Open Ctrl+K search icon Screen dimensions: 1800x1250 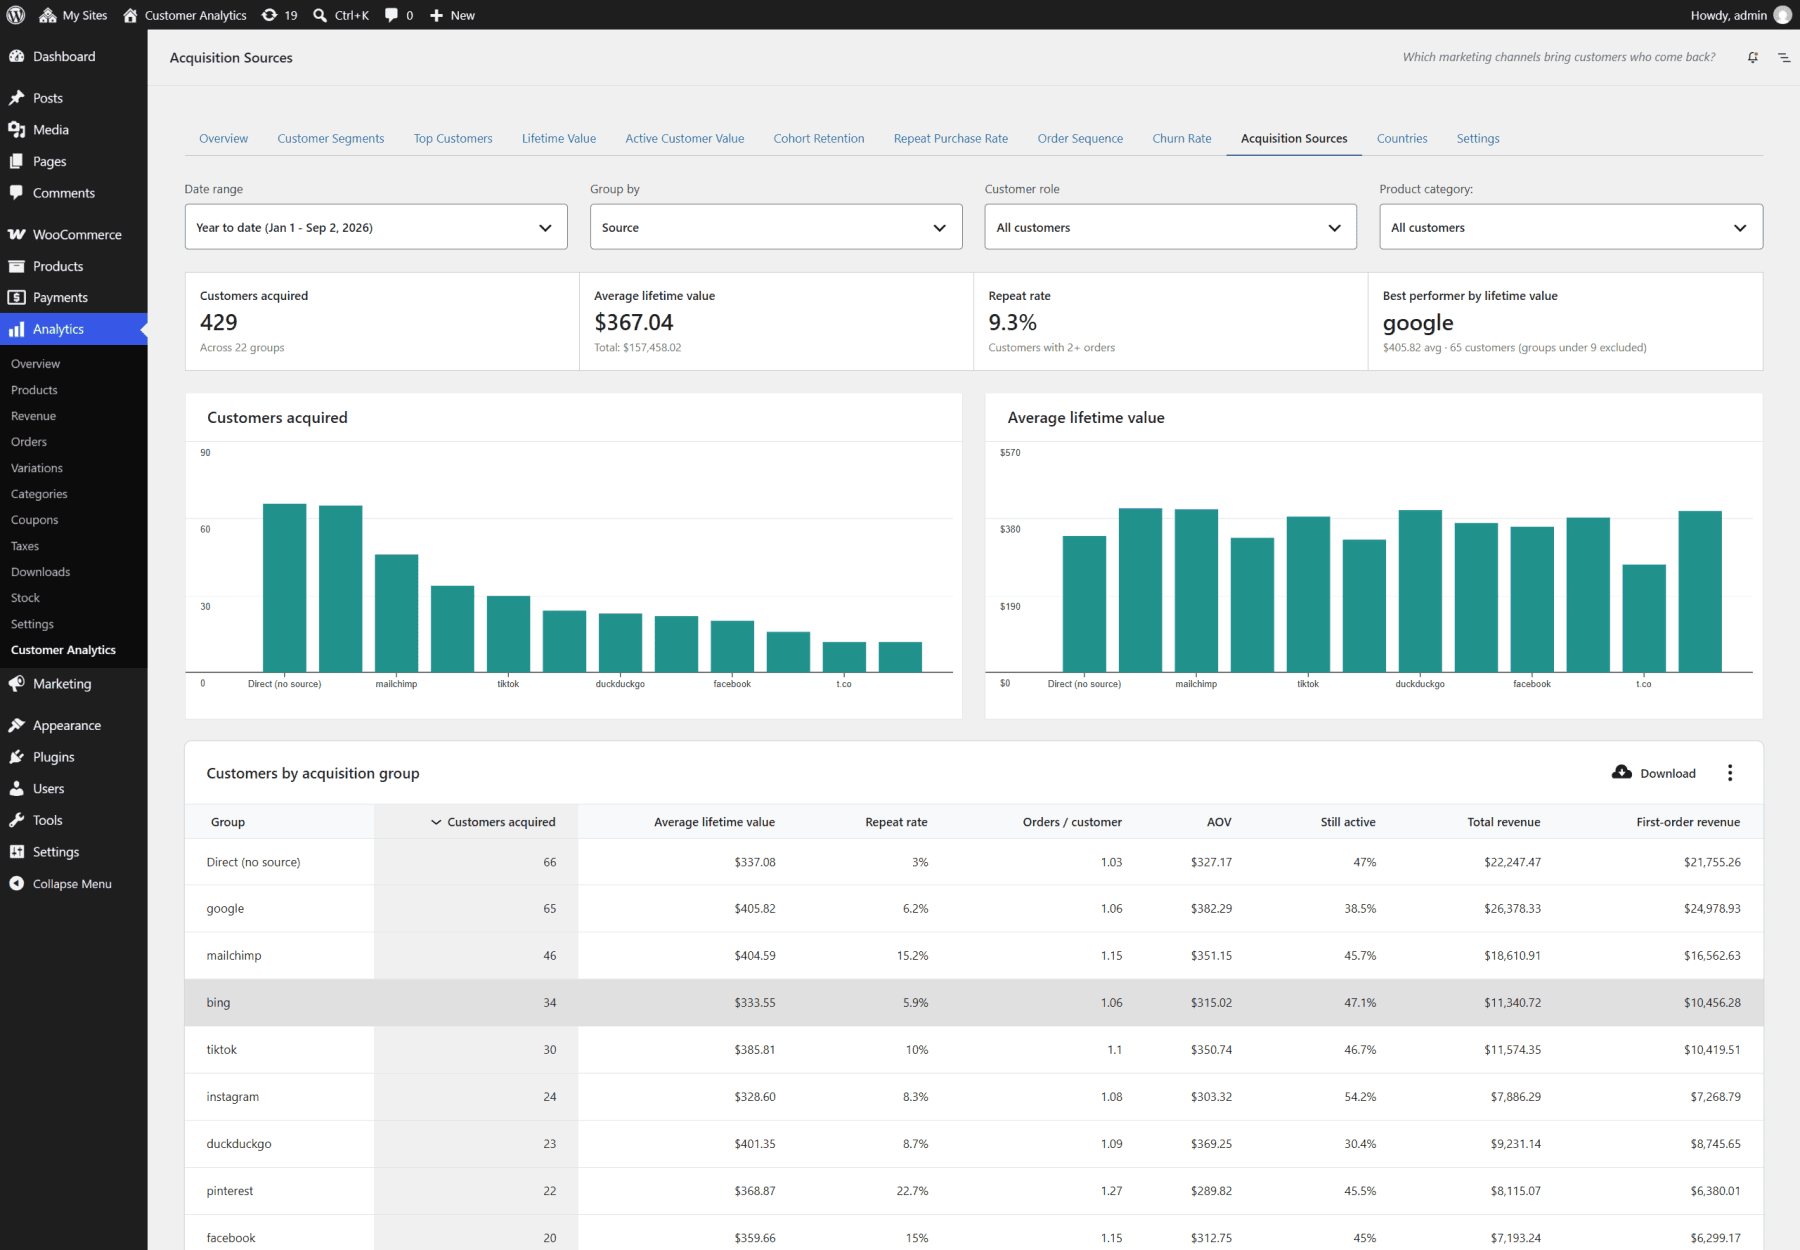[320, 15]
